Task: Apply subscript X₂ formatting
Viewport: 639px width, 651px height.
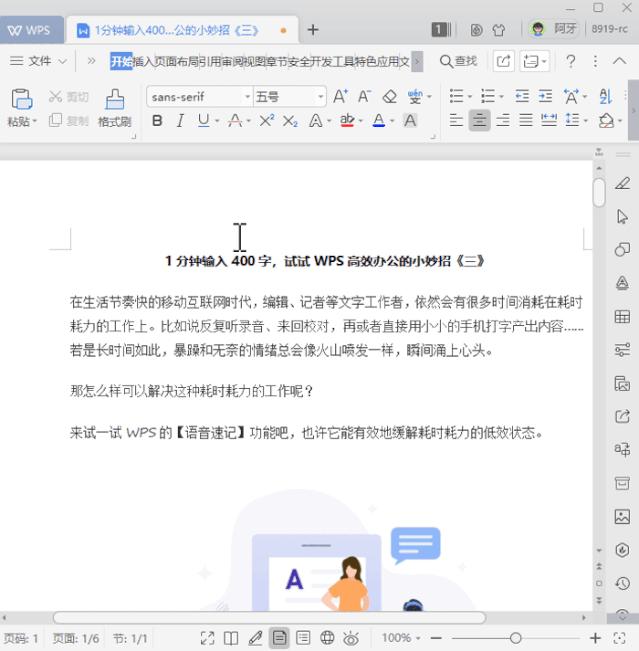Action: [290, 121]
